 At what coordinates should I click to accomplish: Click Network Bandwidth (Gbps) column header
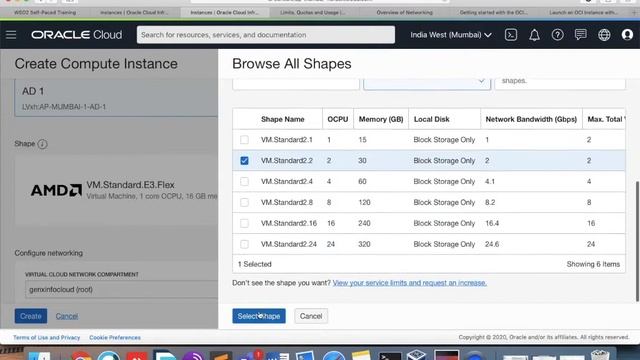(x=531, y=119)
